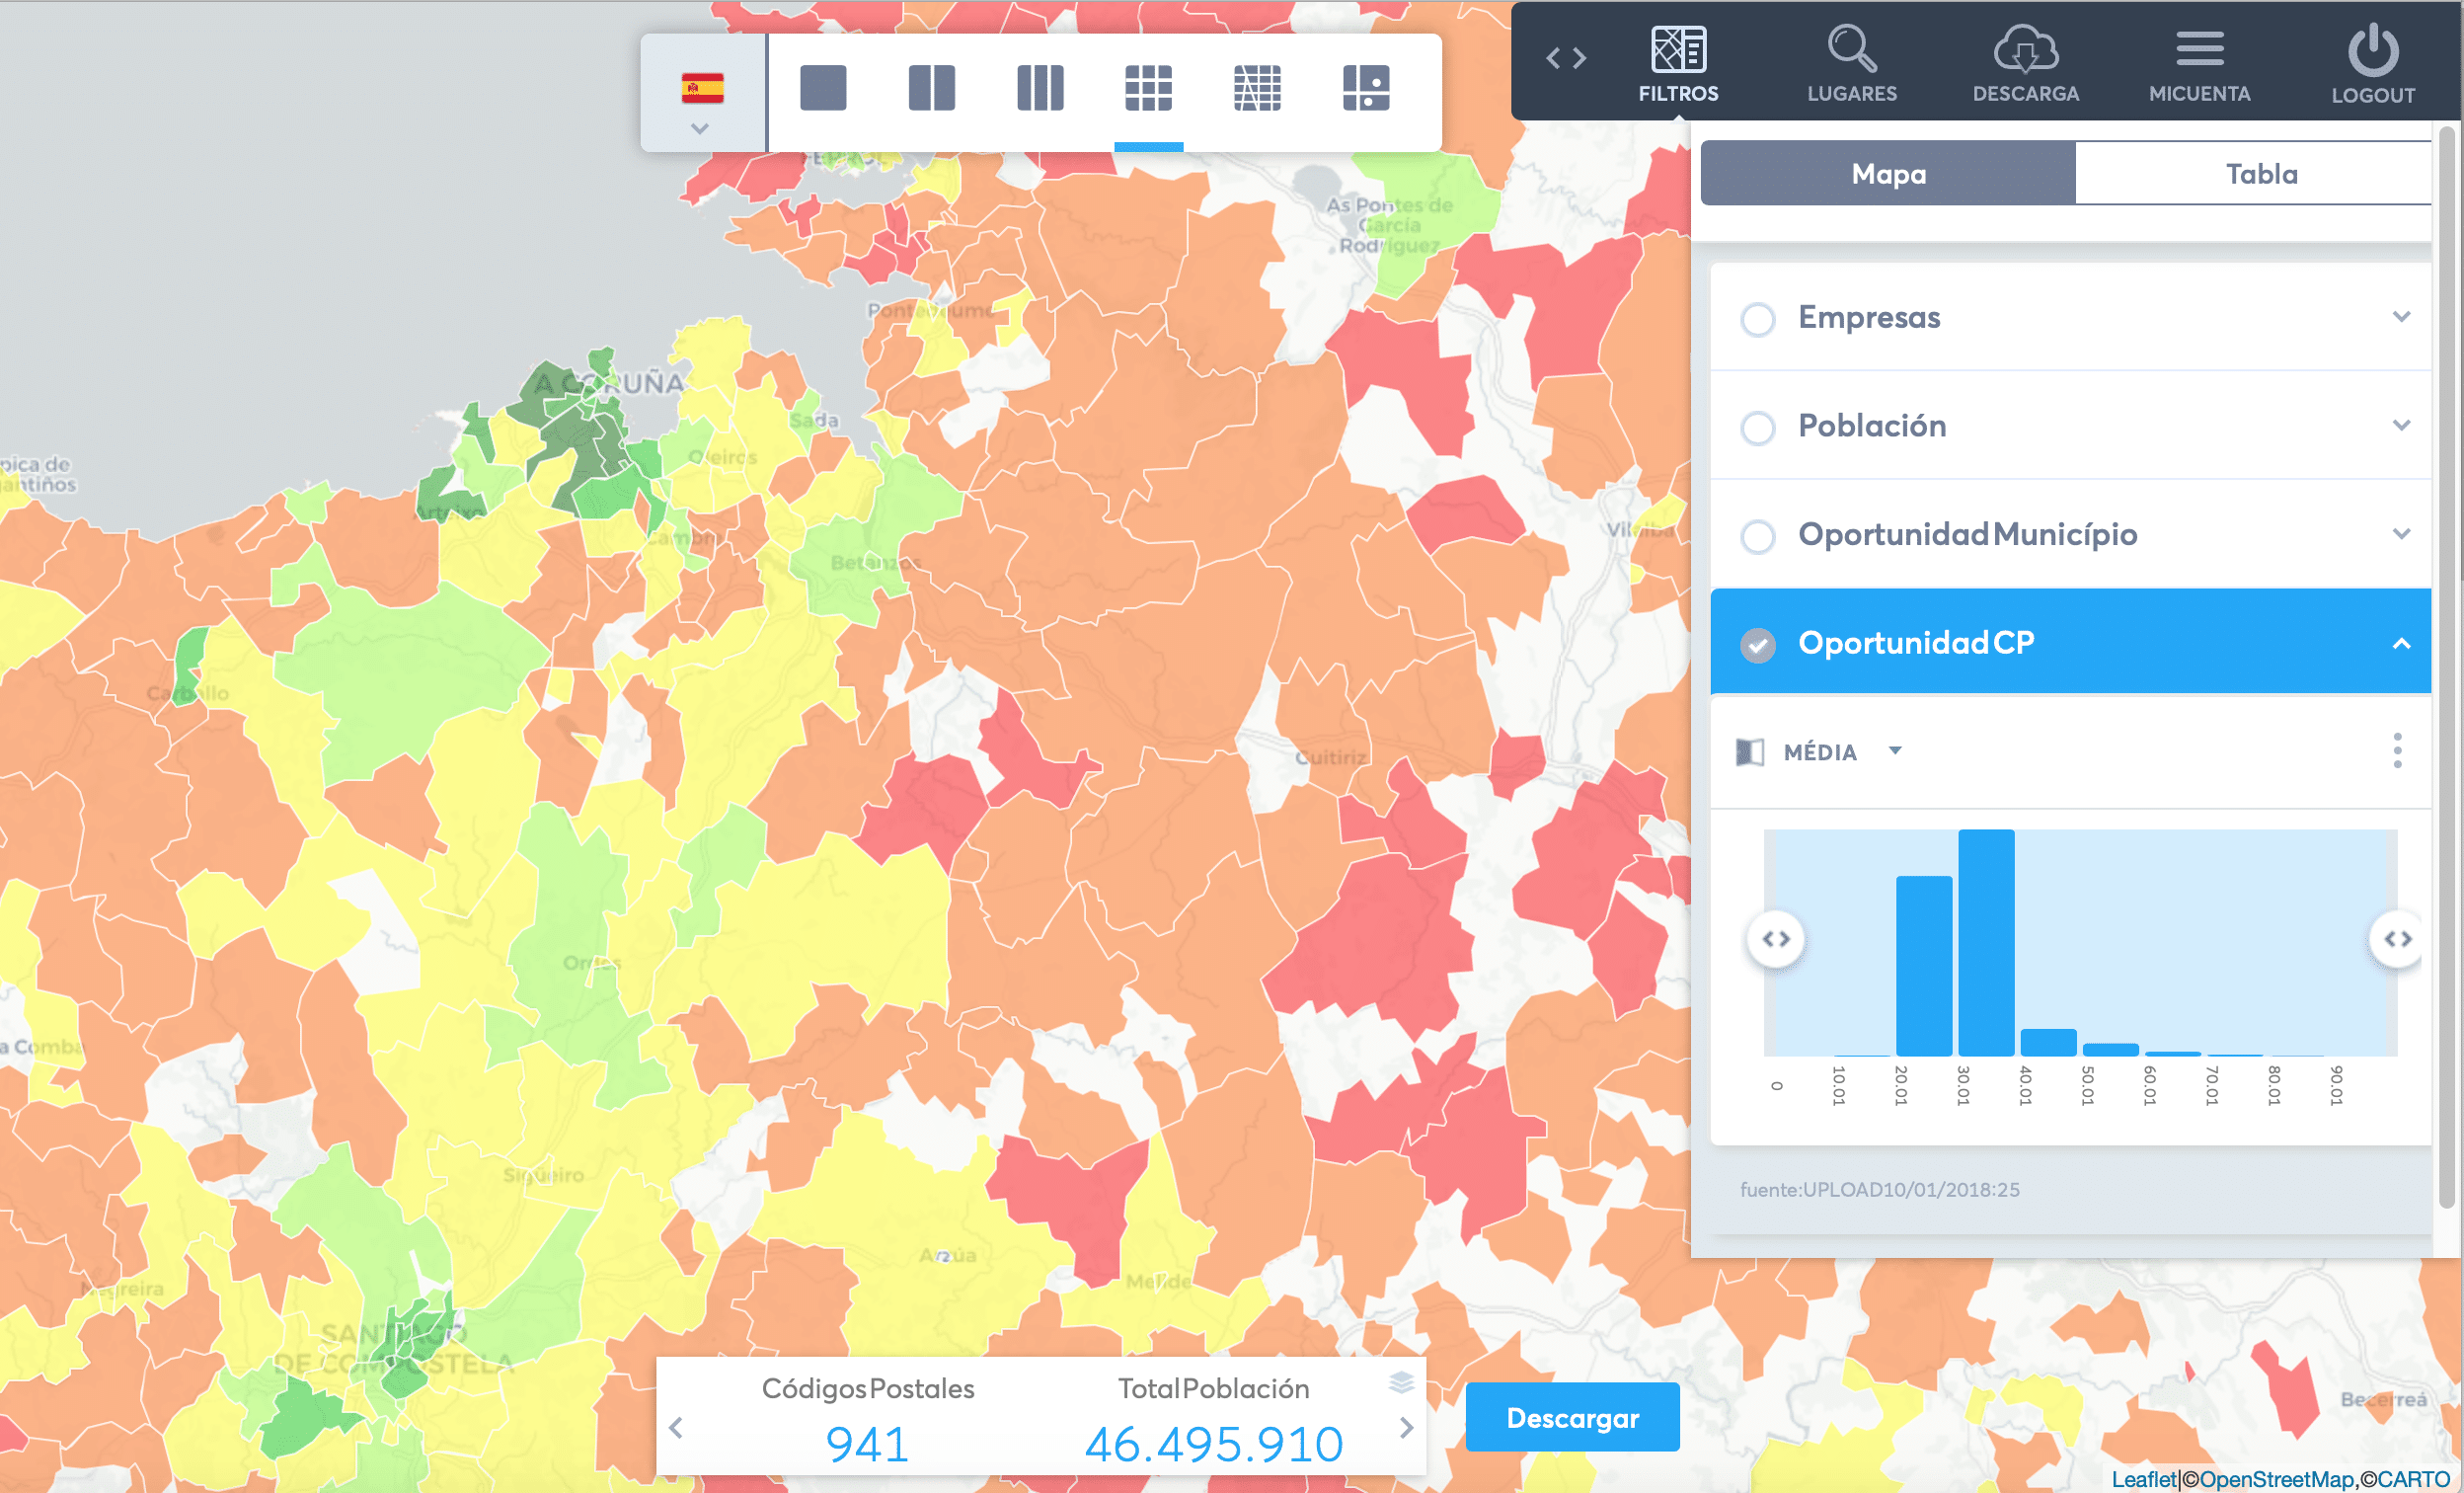Select the 3x3 grid layout icon
This screenshot has height=1493, width=2464.
pos(1148,88)
